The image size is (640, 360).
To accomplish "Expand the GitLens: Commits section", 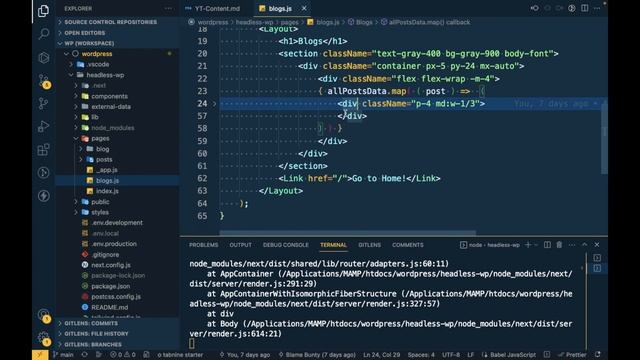I will (x=118, y=323).
